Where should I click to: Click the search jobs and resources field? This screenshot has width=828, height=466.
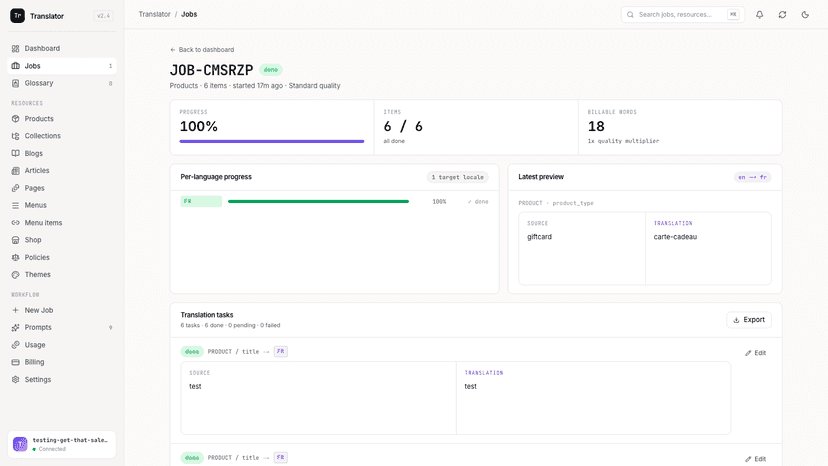click(683, 15)
